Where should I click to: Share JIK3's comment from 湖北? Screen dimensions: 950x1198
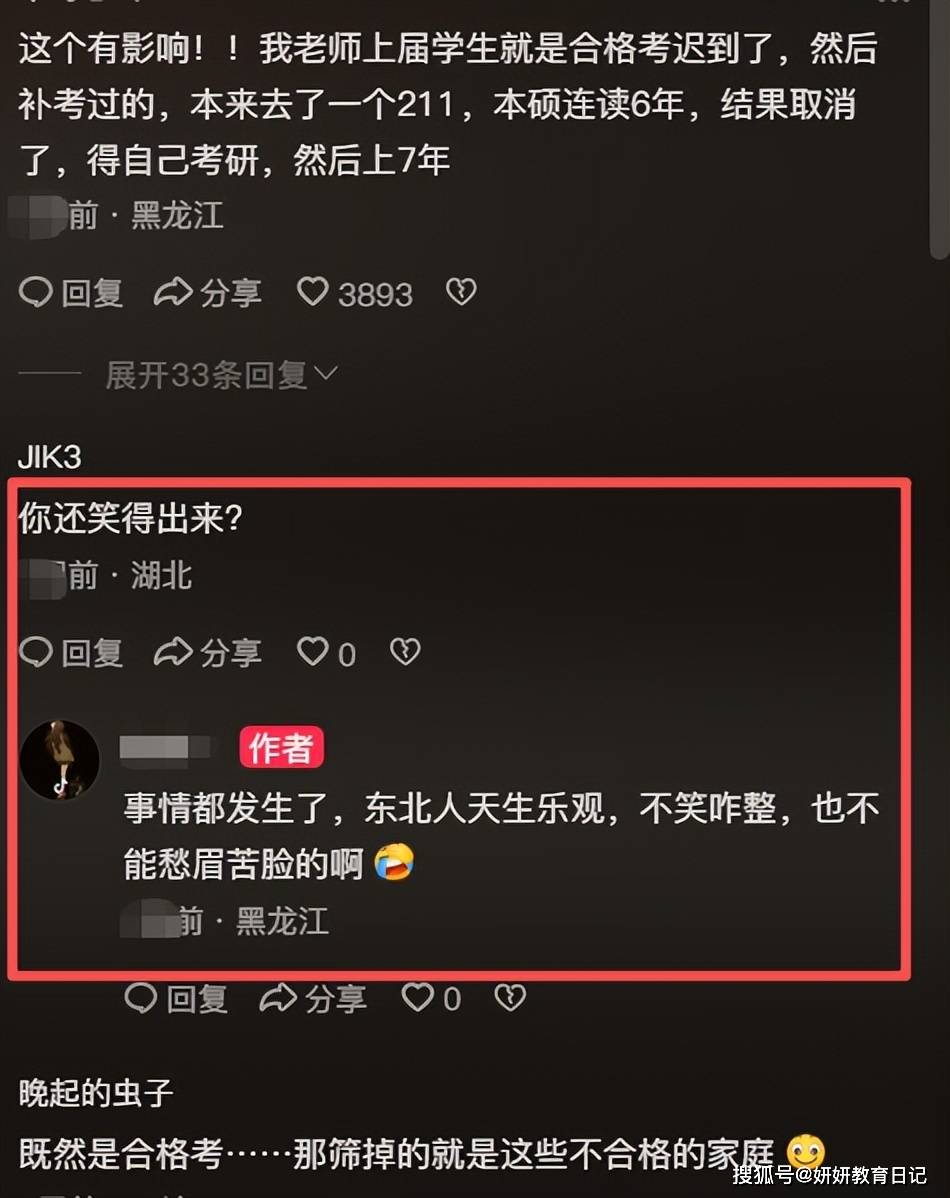tap(208, 652)
